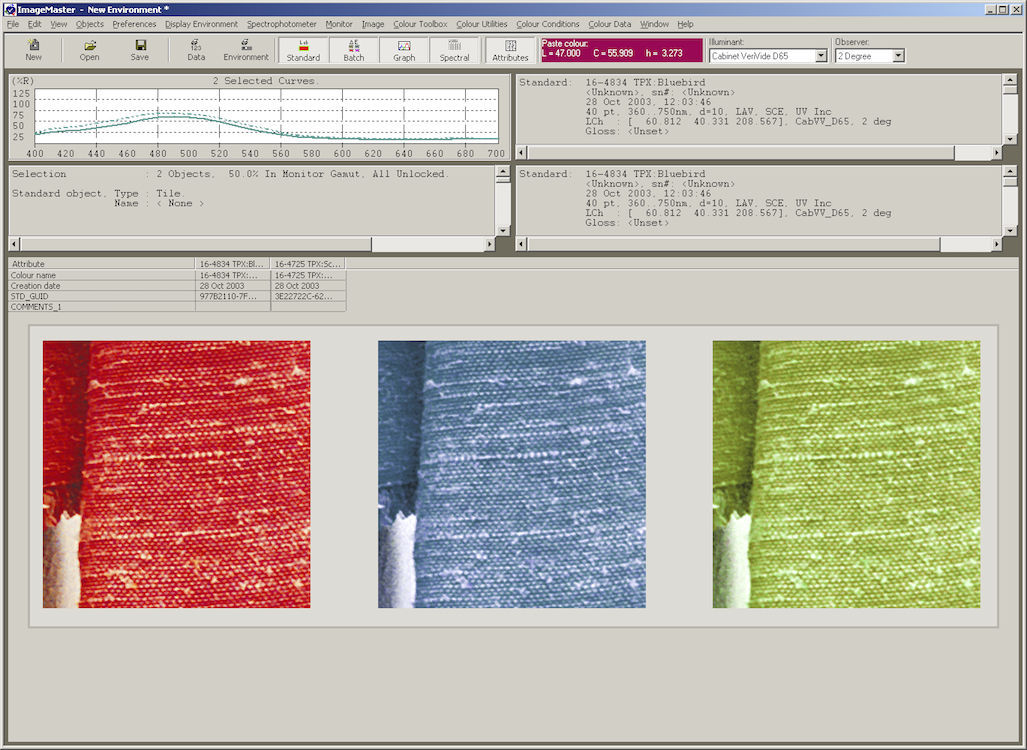Create a New environment file
1027x750 pixels.
tap(33, 49)
